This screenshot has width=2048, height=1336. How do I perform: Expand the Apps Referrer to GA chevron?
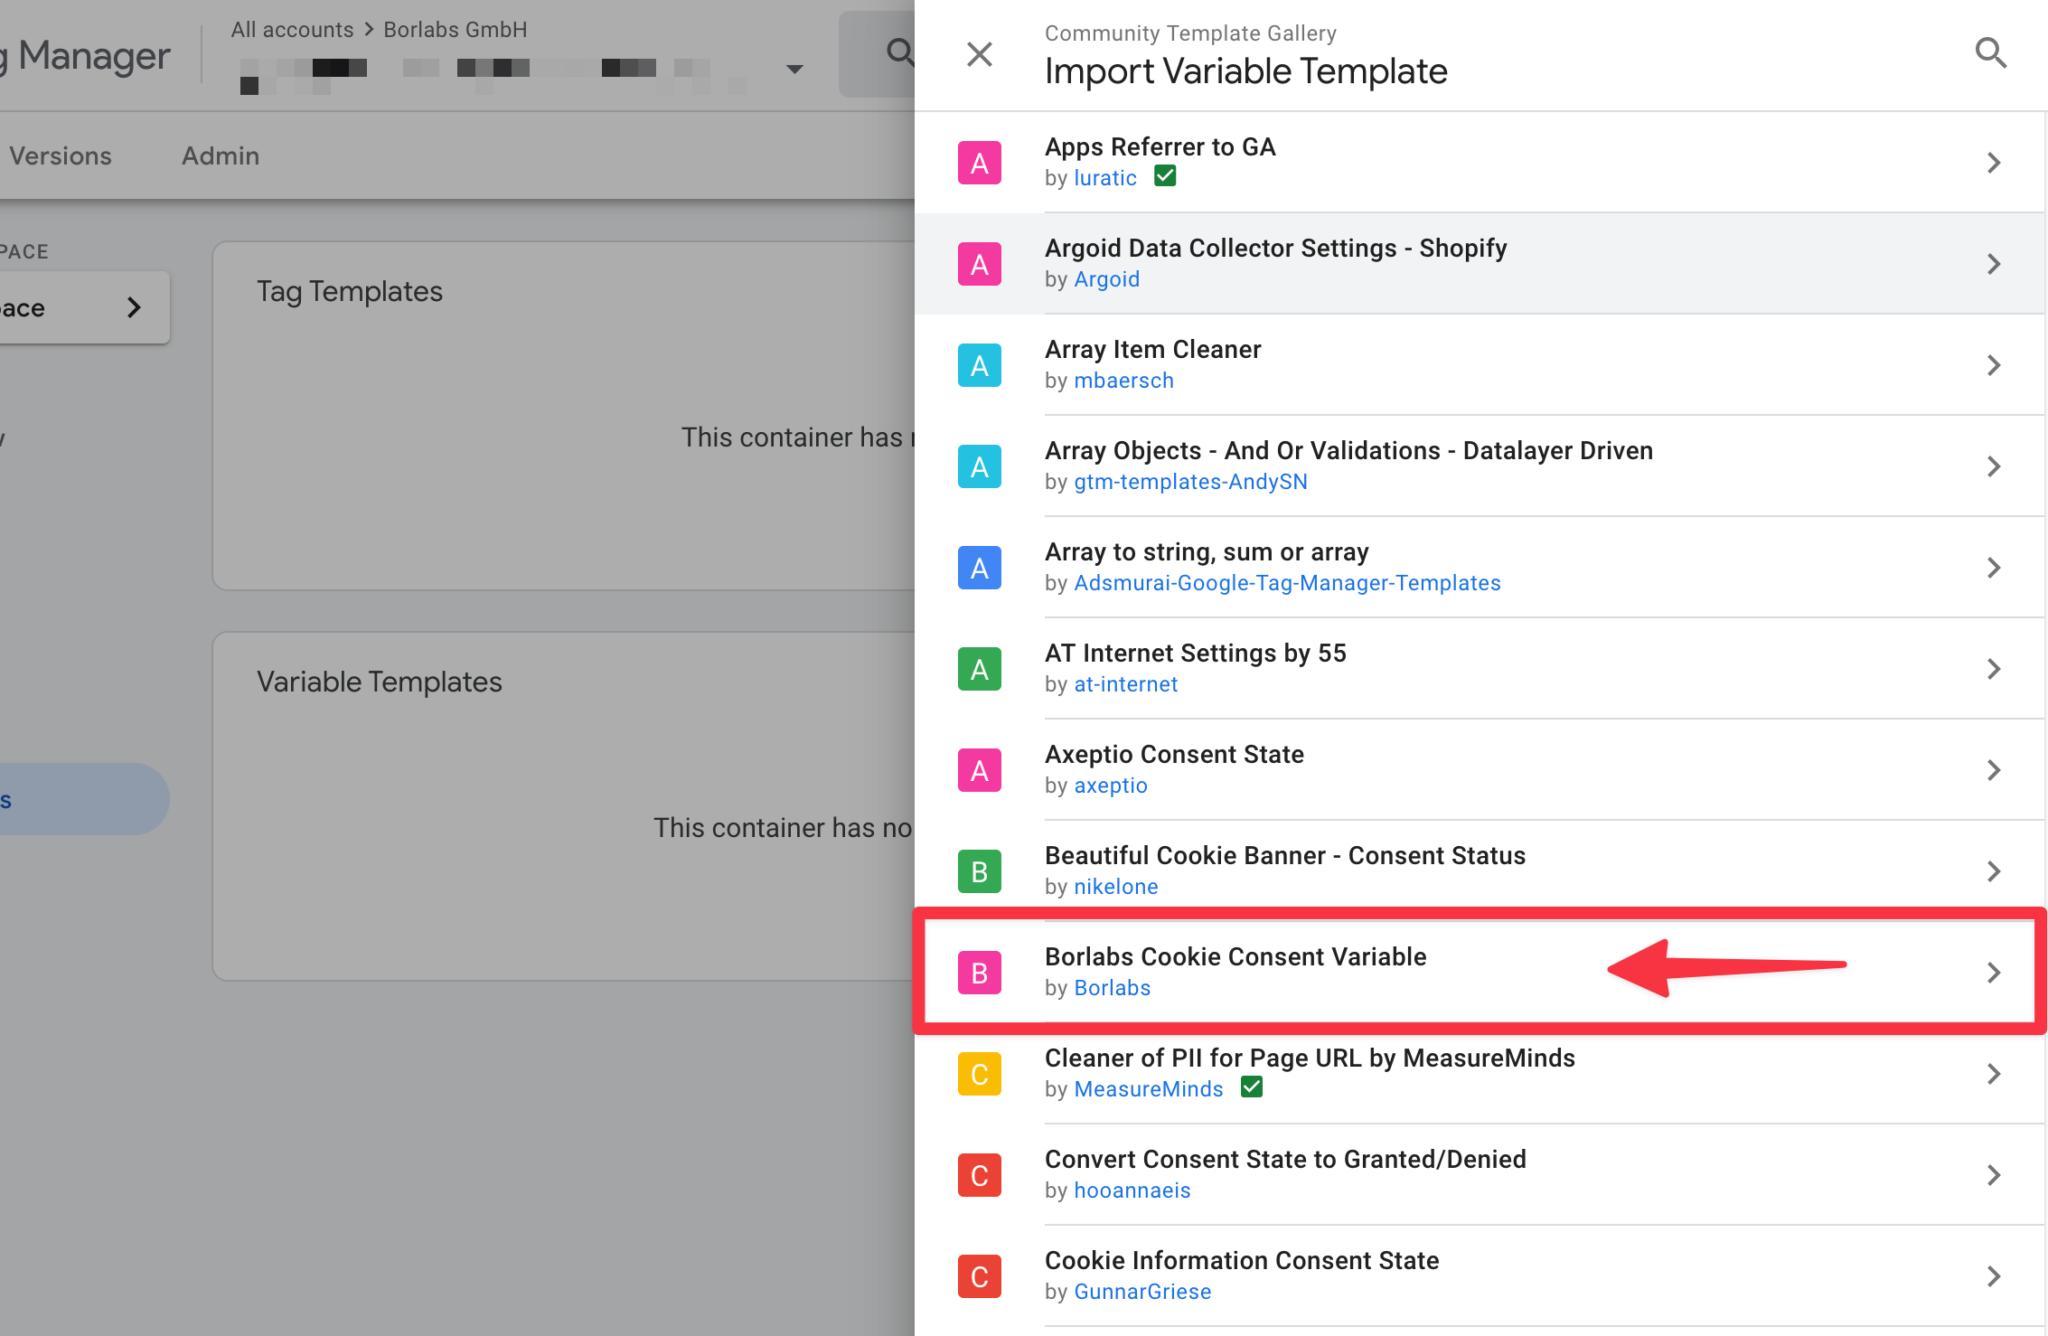(x=1993, y=163)
